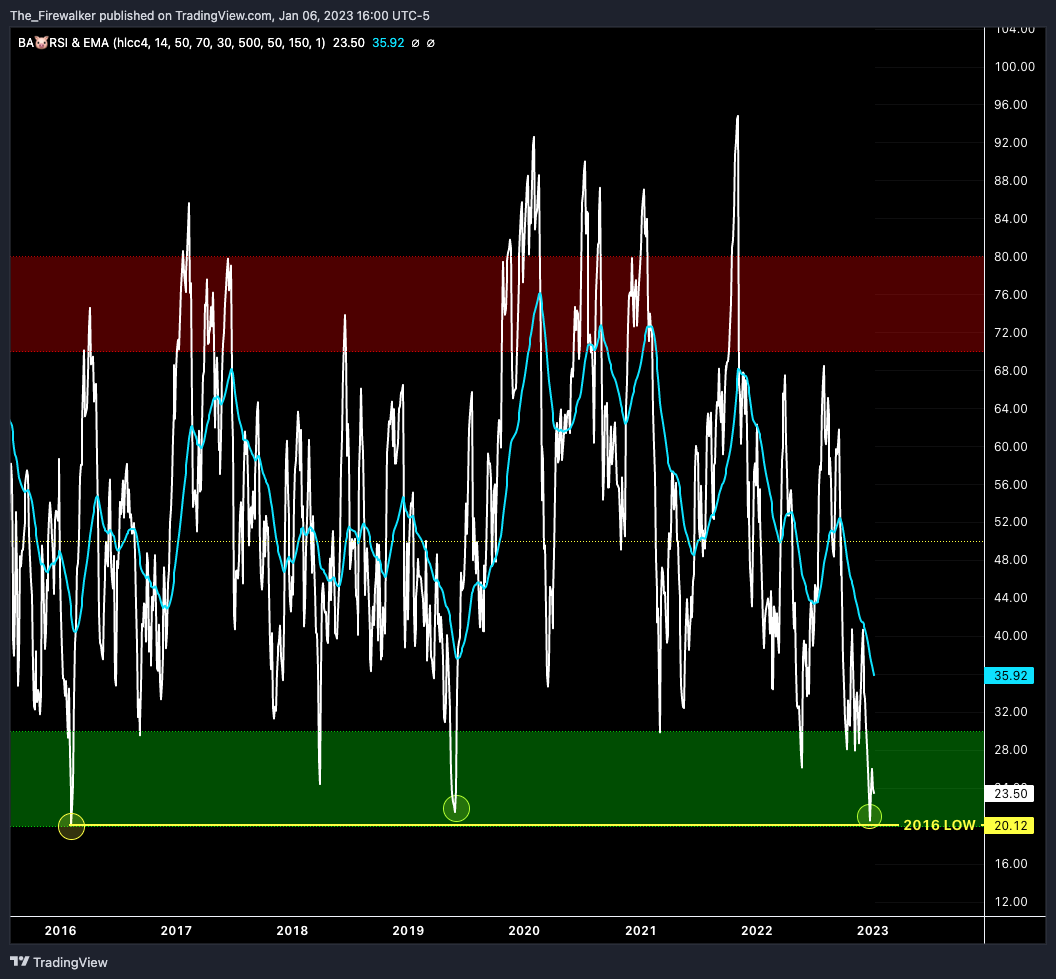Viewport: 1056px width, 979px height.
Task: Click the 52.00 level on the price axis
Action: point(1011,522)
